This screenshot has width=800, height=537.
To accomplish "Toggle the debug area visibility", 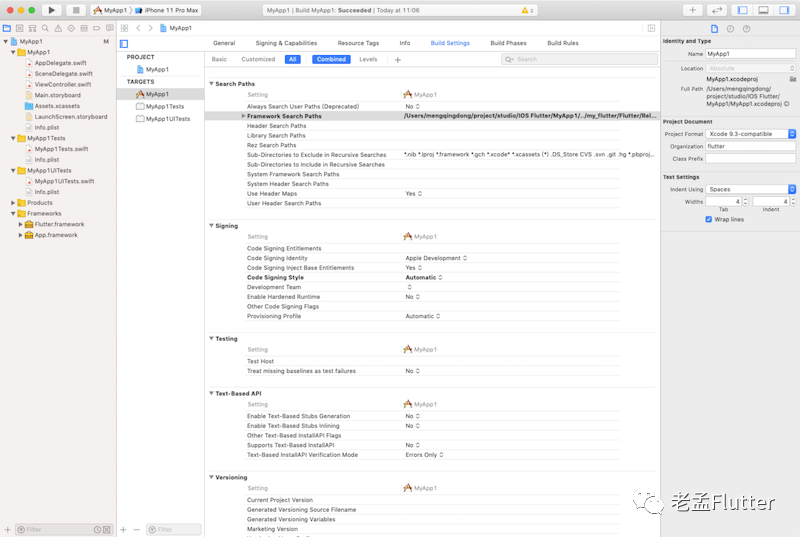I will 763,10.
